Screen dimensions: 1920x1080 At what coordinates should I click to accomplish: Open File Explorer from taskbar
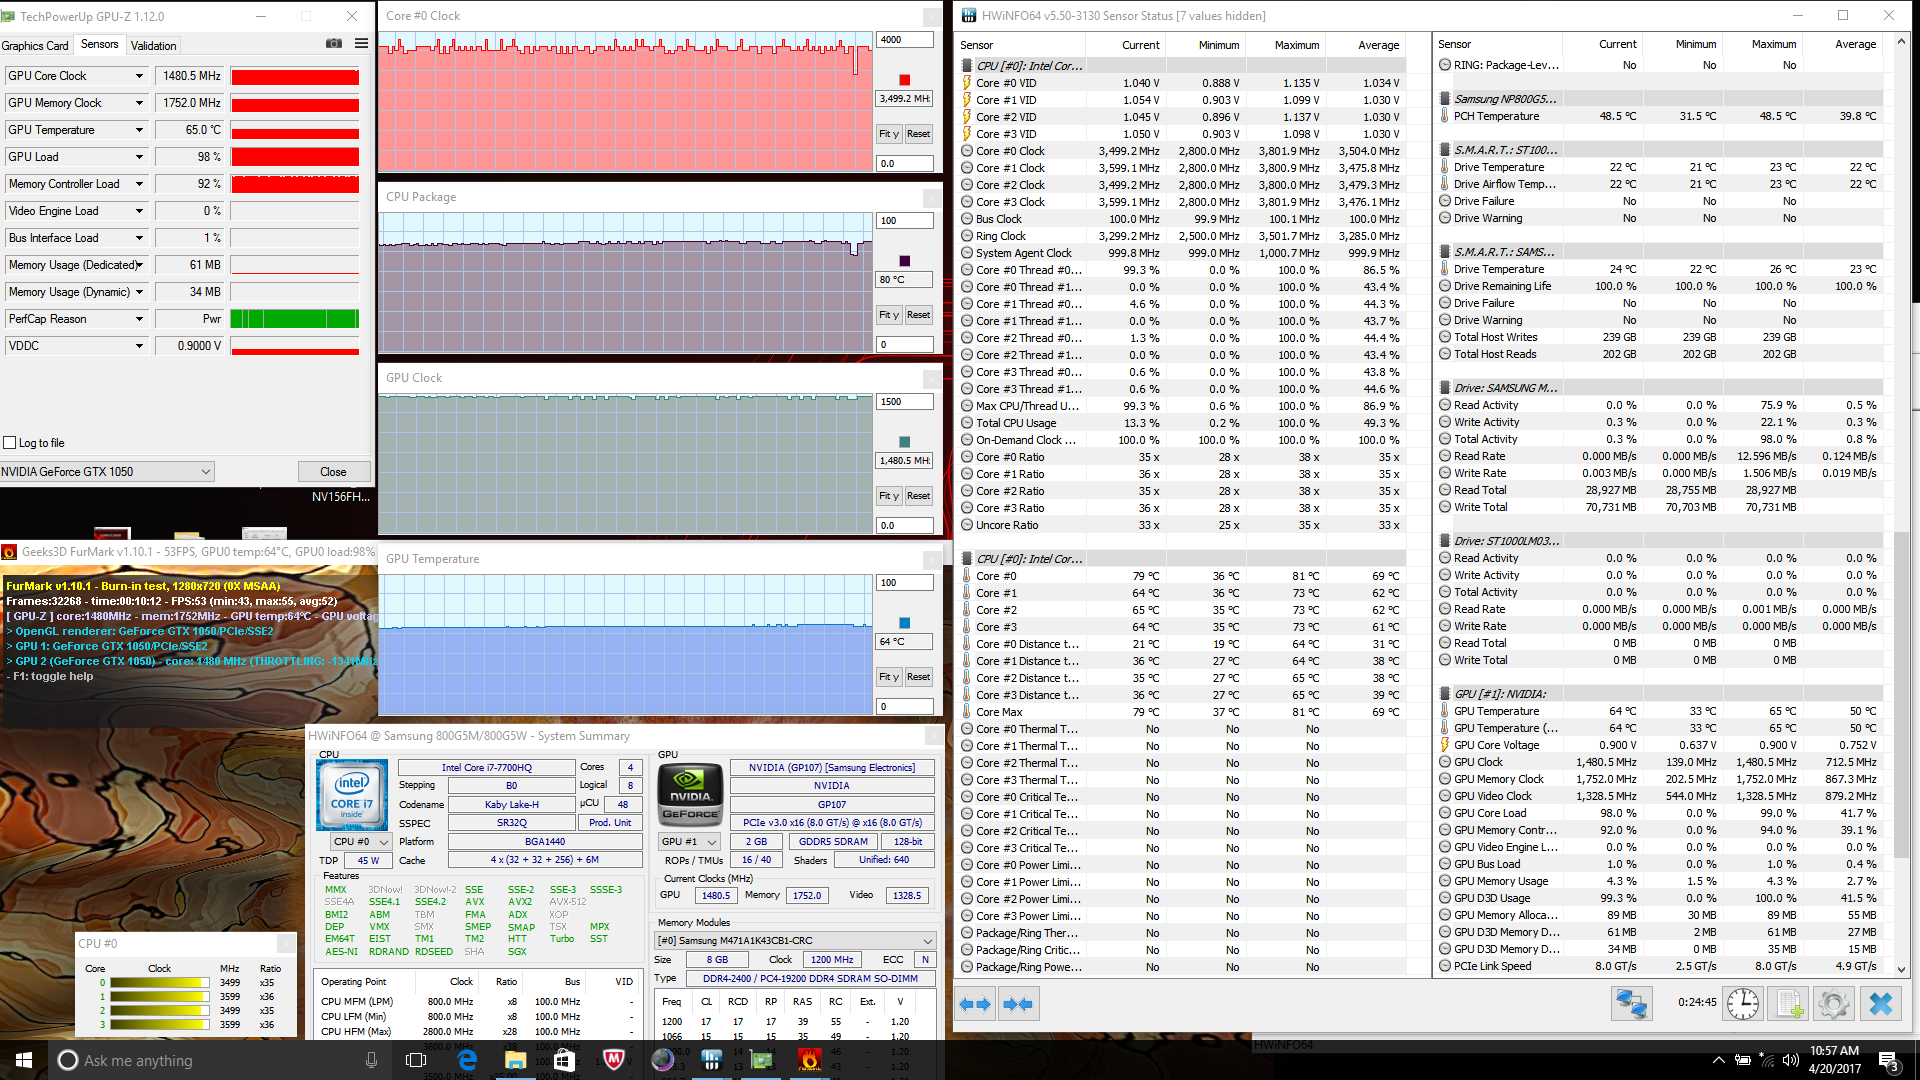[x=515, y=1060]
